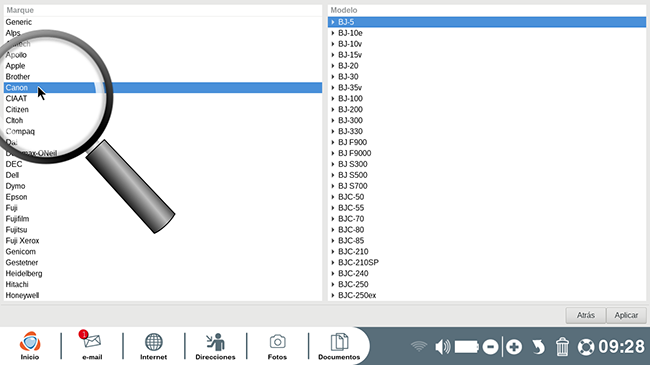650x365 pixels.
Task: Open the e-mail envelope icon
Action: tap(91, 341)
